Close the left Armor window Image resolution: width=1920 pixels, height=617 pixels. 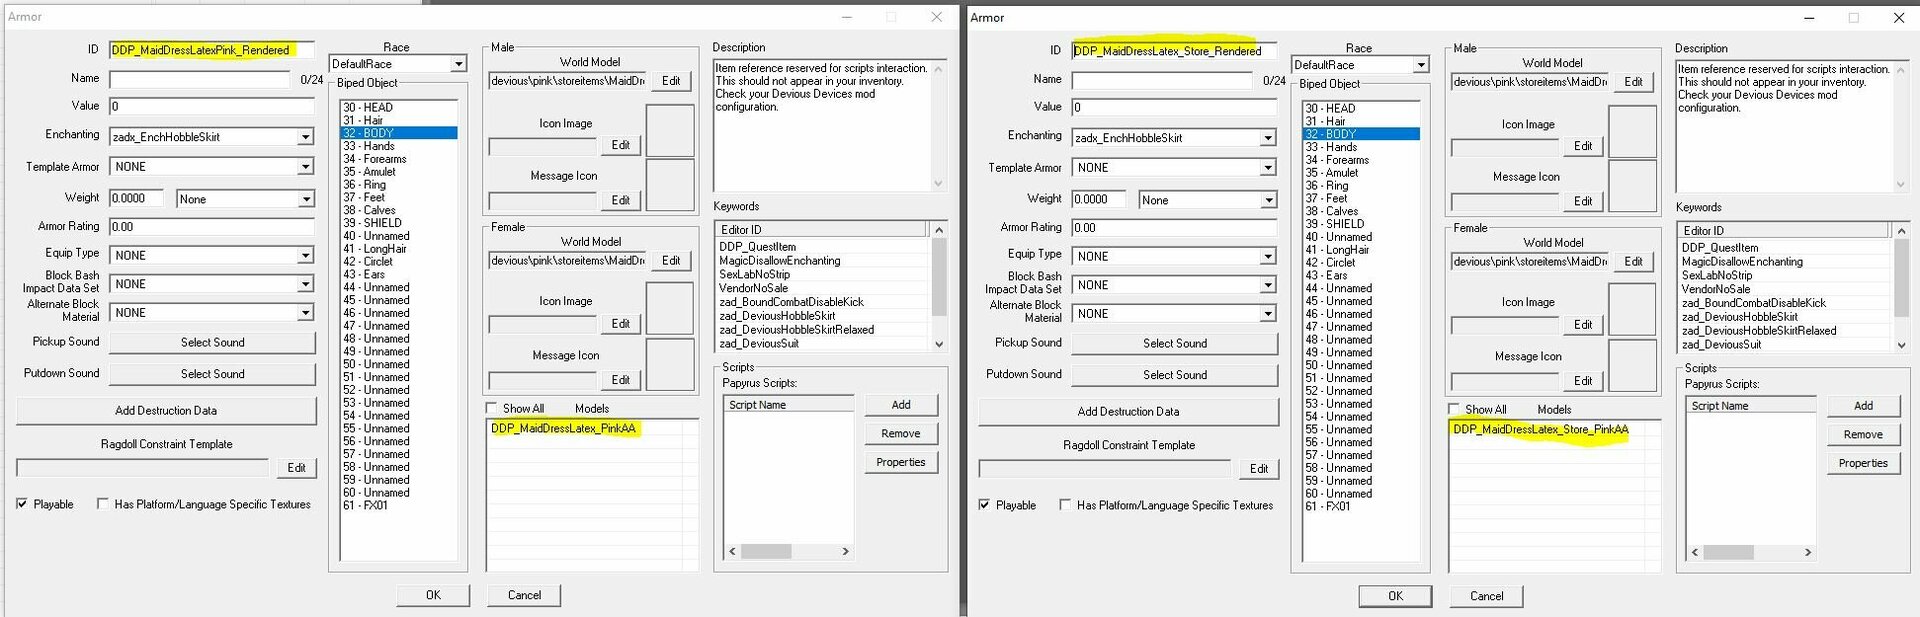pos(936,17)
